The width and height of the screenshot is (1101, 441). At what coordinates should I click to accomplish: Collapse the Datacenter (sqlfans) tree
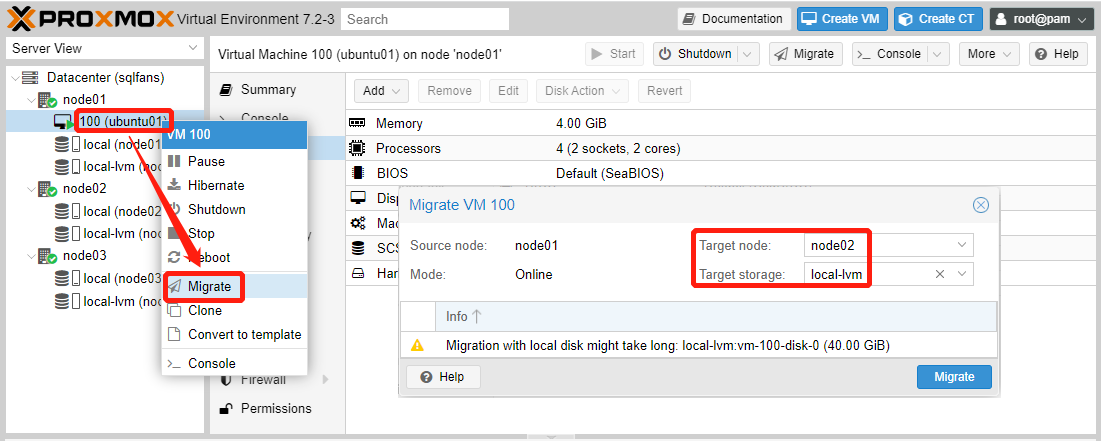(15, 77)
